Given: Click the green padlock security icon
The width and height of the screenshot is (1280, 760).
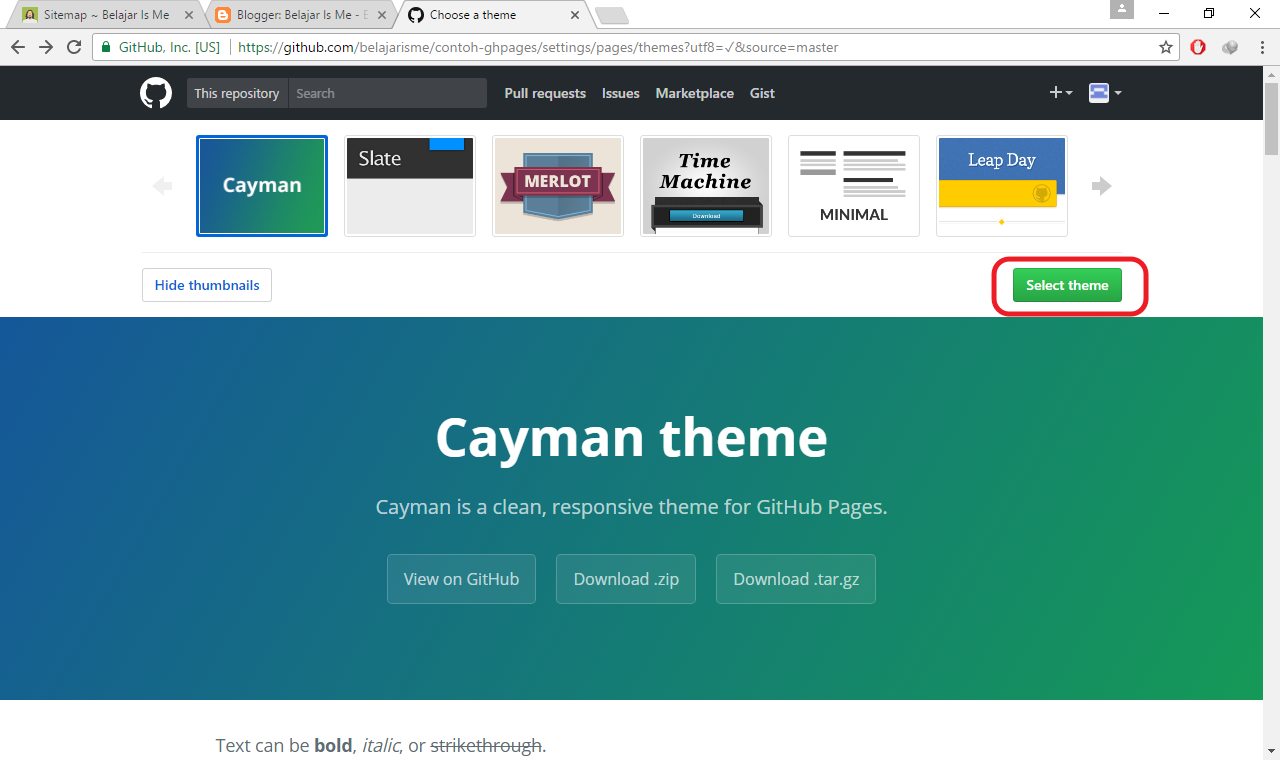Looking at the screenshot, I should pyautogui.click(x=105, y=47).
